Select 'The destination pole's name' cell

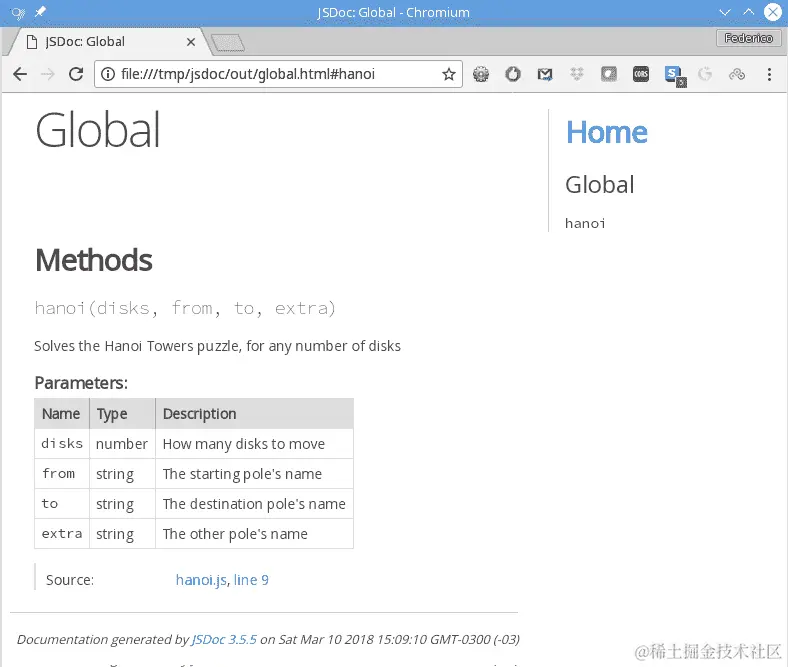click(x=254, y=504)
